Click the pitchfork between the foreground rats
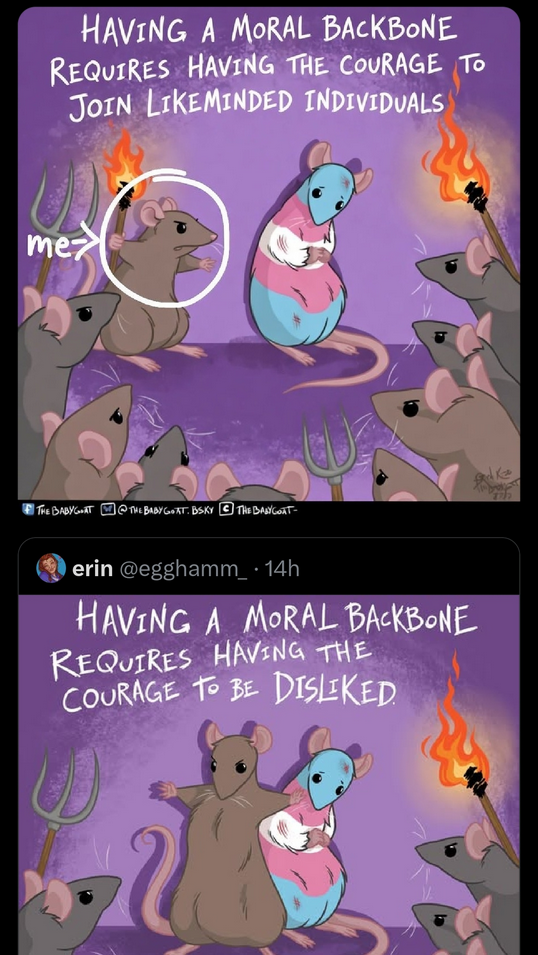 tap(329, 454)
